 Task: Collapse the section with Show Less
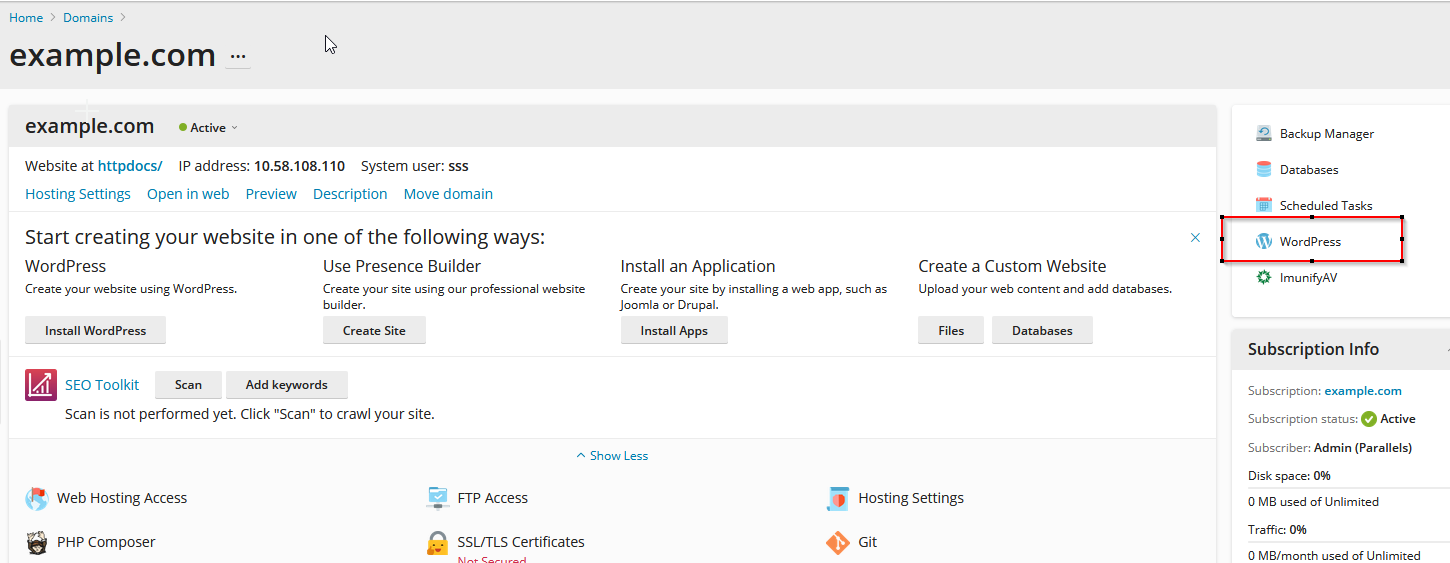pos(612,456)
